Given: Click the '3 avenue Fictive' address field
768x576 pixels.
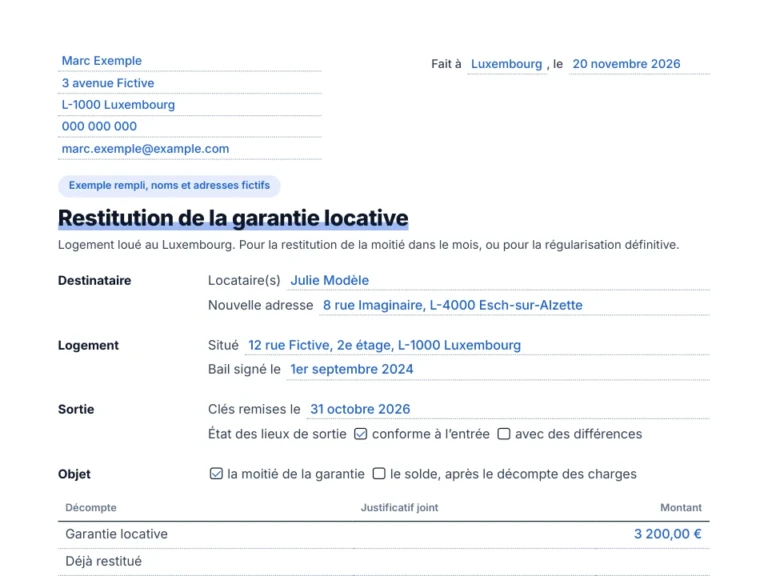Looking at the screenshot, I should tap(190, 83).
